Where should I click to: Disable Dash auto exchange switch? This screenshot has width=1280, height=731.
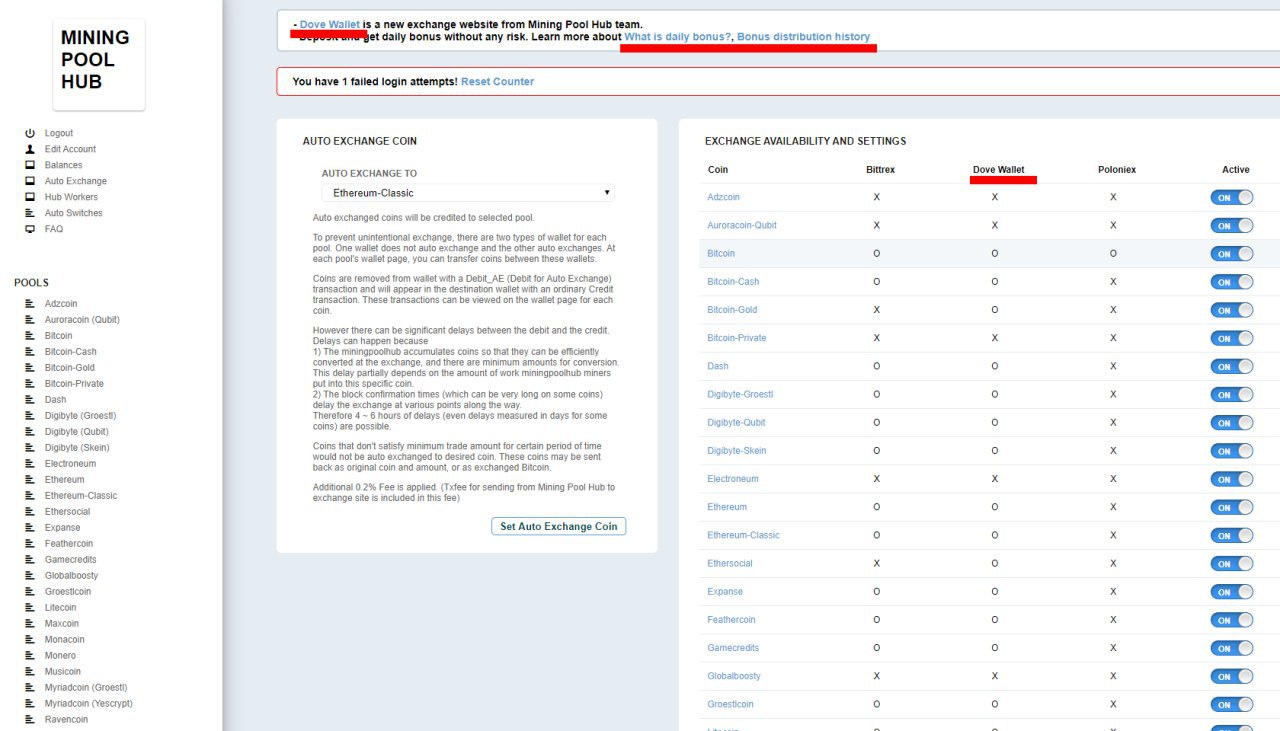(x=1232, y=367)
